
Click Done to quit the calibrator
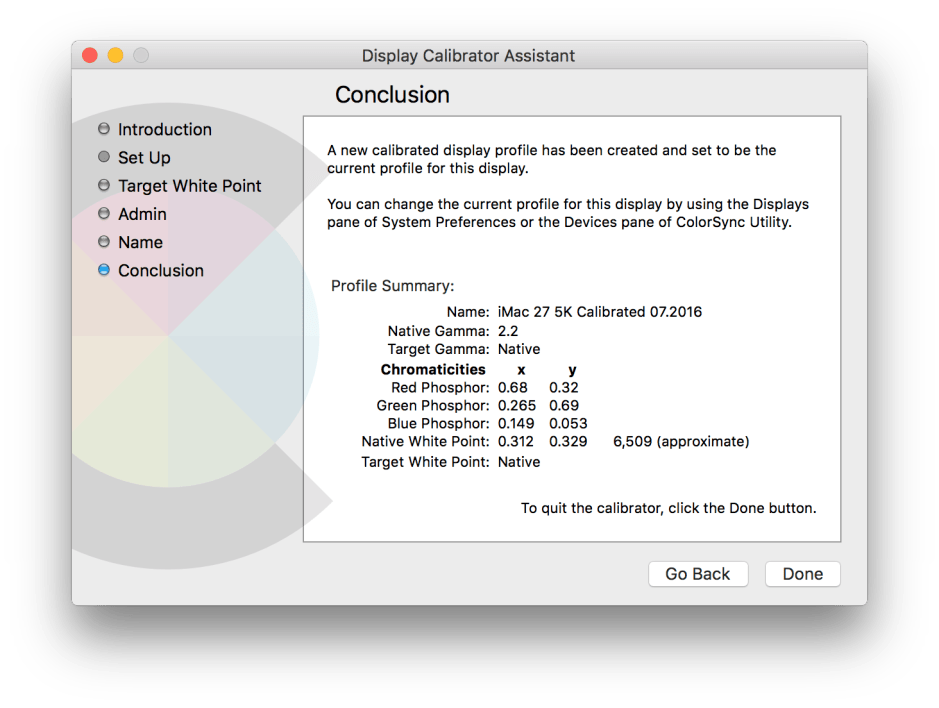click(x=802, y=574)
